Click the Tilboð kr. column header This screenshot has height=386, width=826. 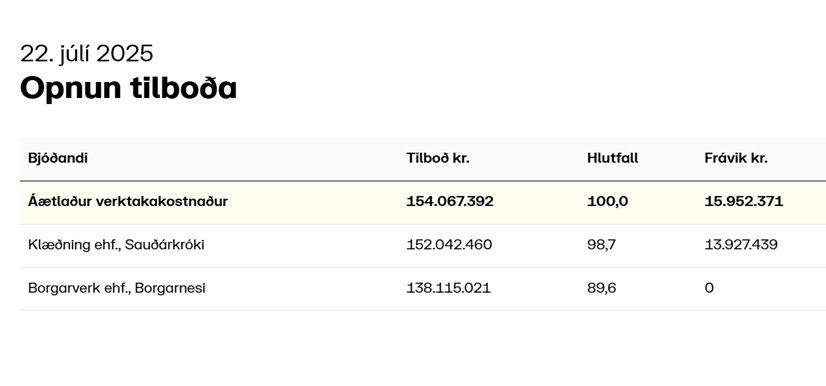[x=438, y=158]
